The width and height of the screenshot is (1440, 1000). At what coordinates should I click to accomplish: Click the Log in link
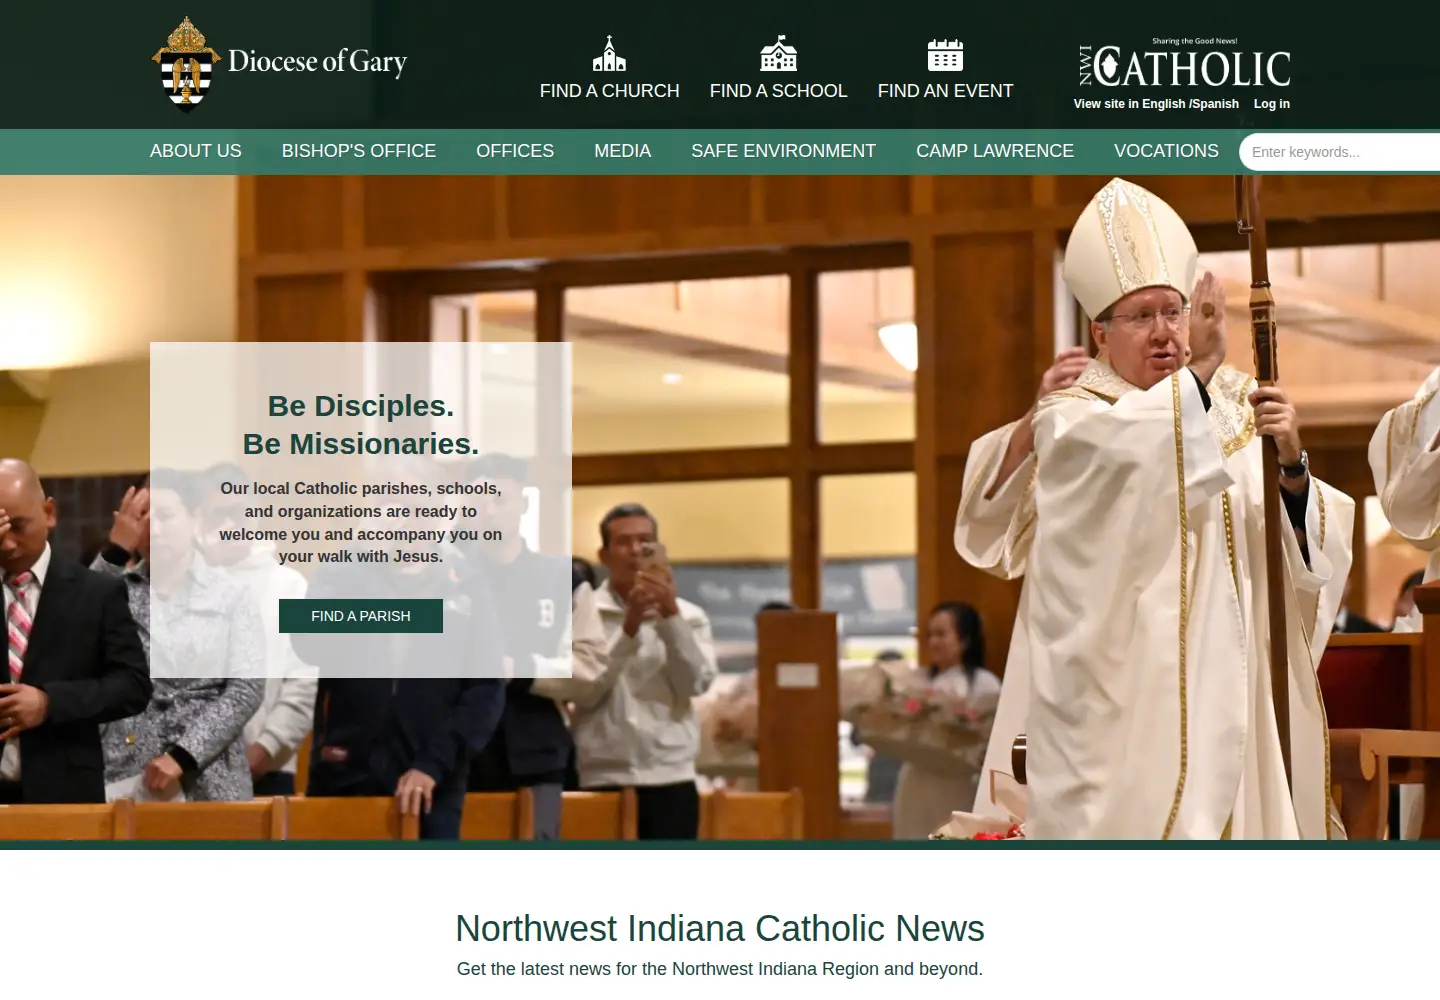tap(1271, 104)
